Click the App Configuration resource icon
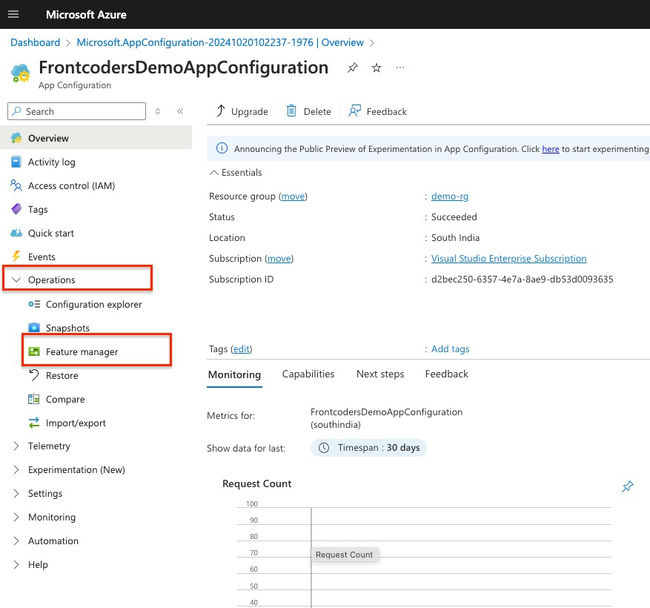 click(20, 73)
